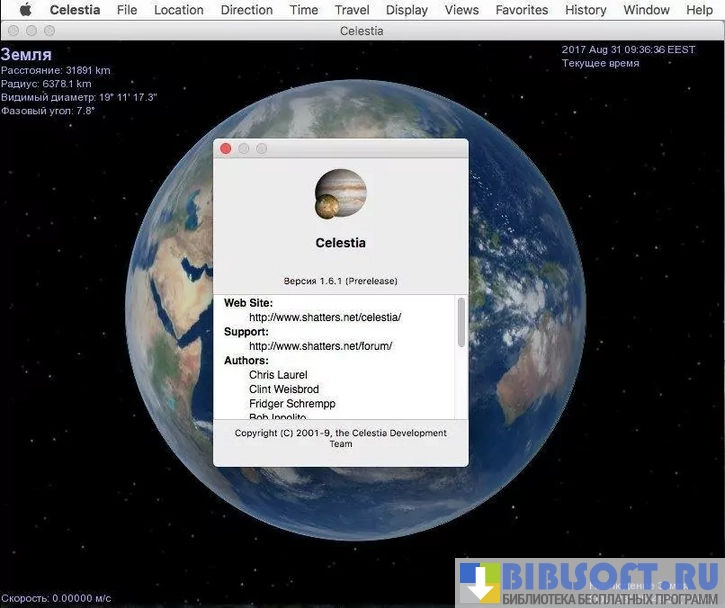
Task: Close the About Celestia dialog
Action: click(x=225, y=148)
